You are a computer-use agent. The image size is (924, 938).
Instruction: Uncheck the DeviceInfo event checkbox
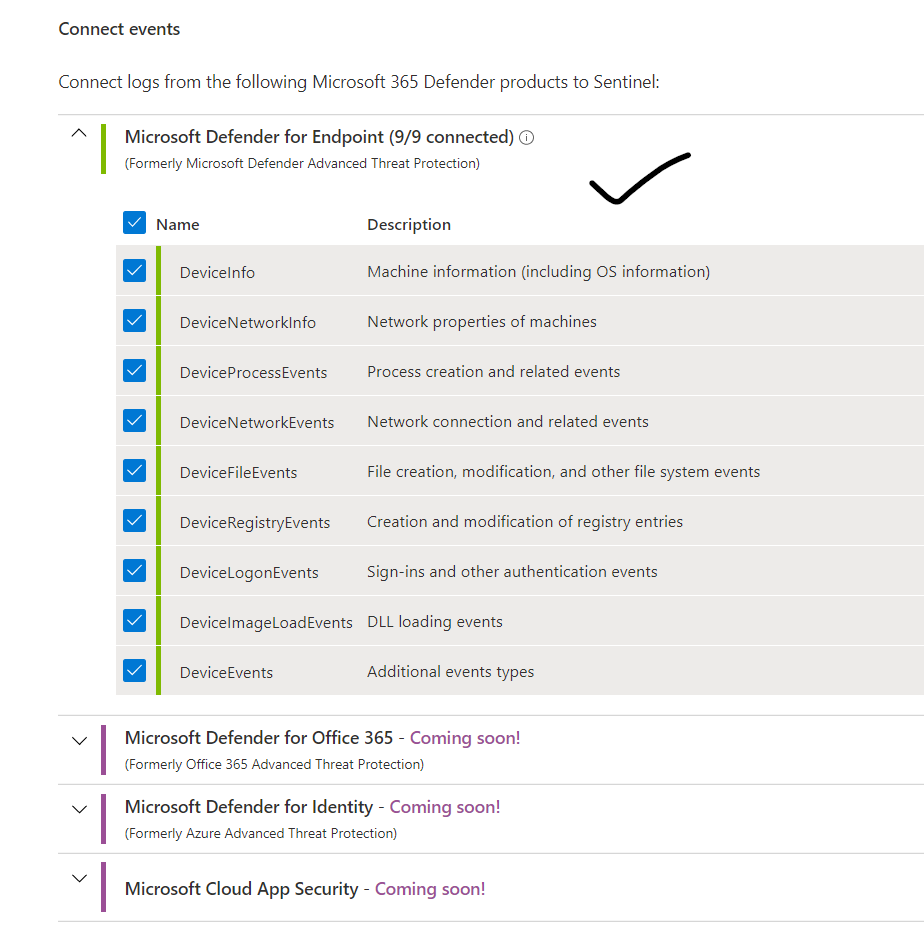pyautogui.click(x=134, y=270)
